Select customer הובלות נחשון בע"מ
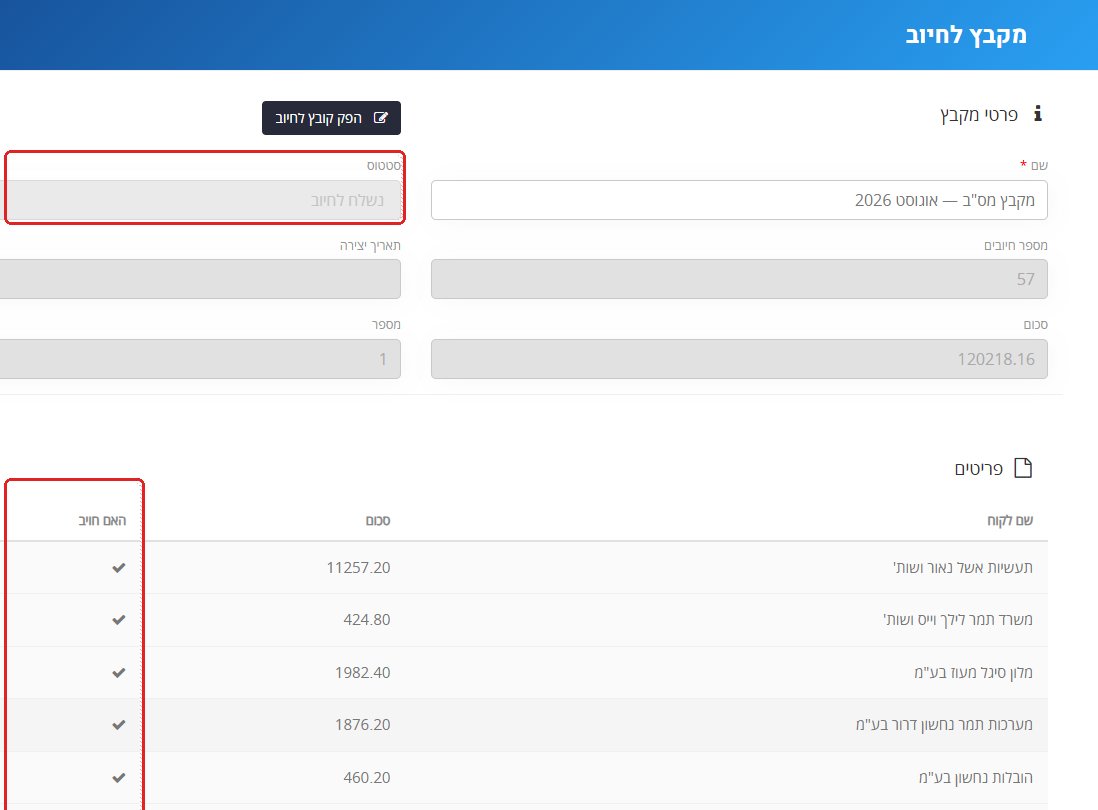Viewport: 1098px width, 810px height. 975,777
